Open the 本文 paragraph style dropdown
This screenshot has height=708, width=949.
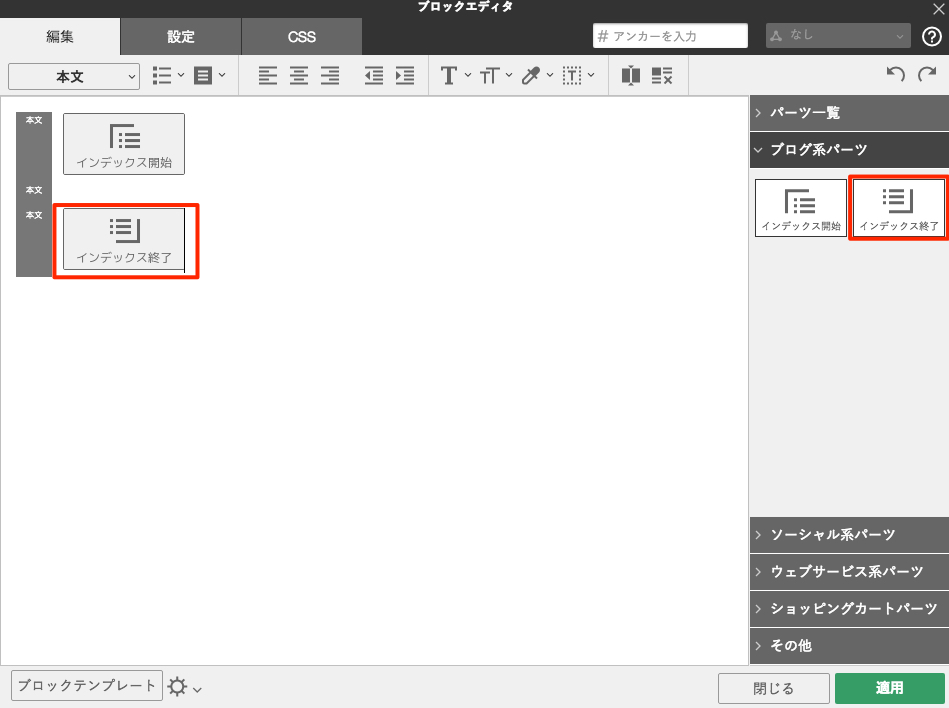click(x=74, y=77)
